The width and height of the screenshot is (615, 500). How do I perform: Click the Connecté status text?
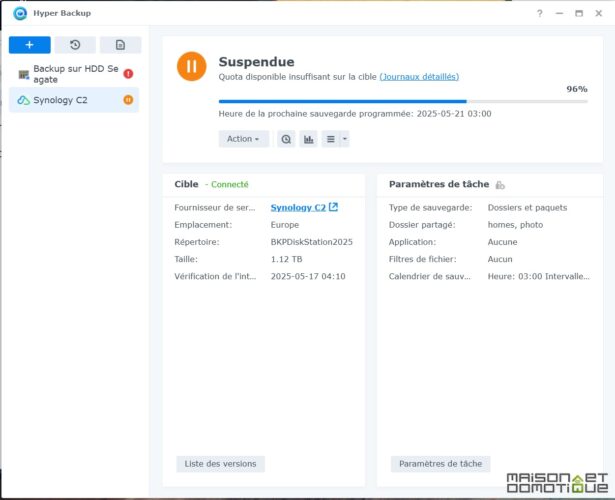[230, 184]
